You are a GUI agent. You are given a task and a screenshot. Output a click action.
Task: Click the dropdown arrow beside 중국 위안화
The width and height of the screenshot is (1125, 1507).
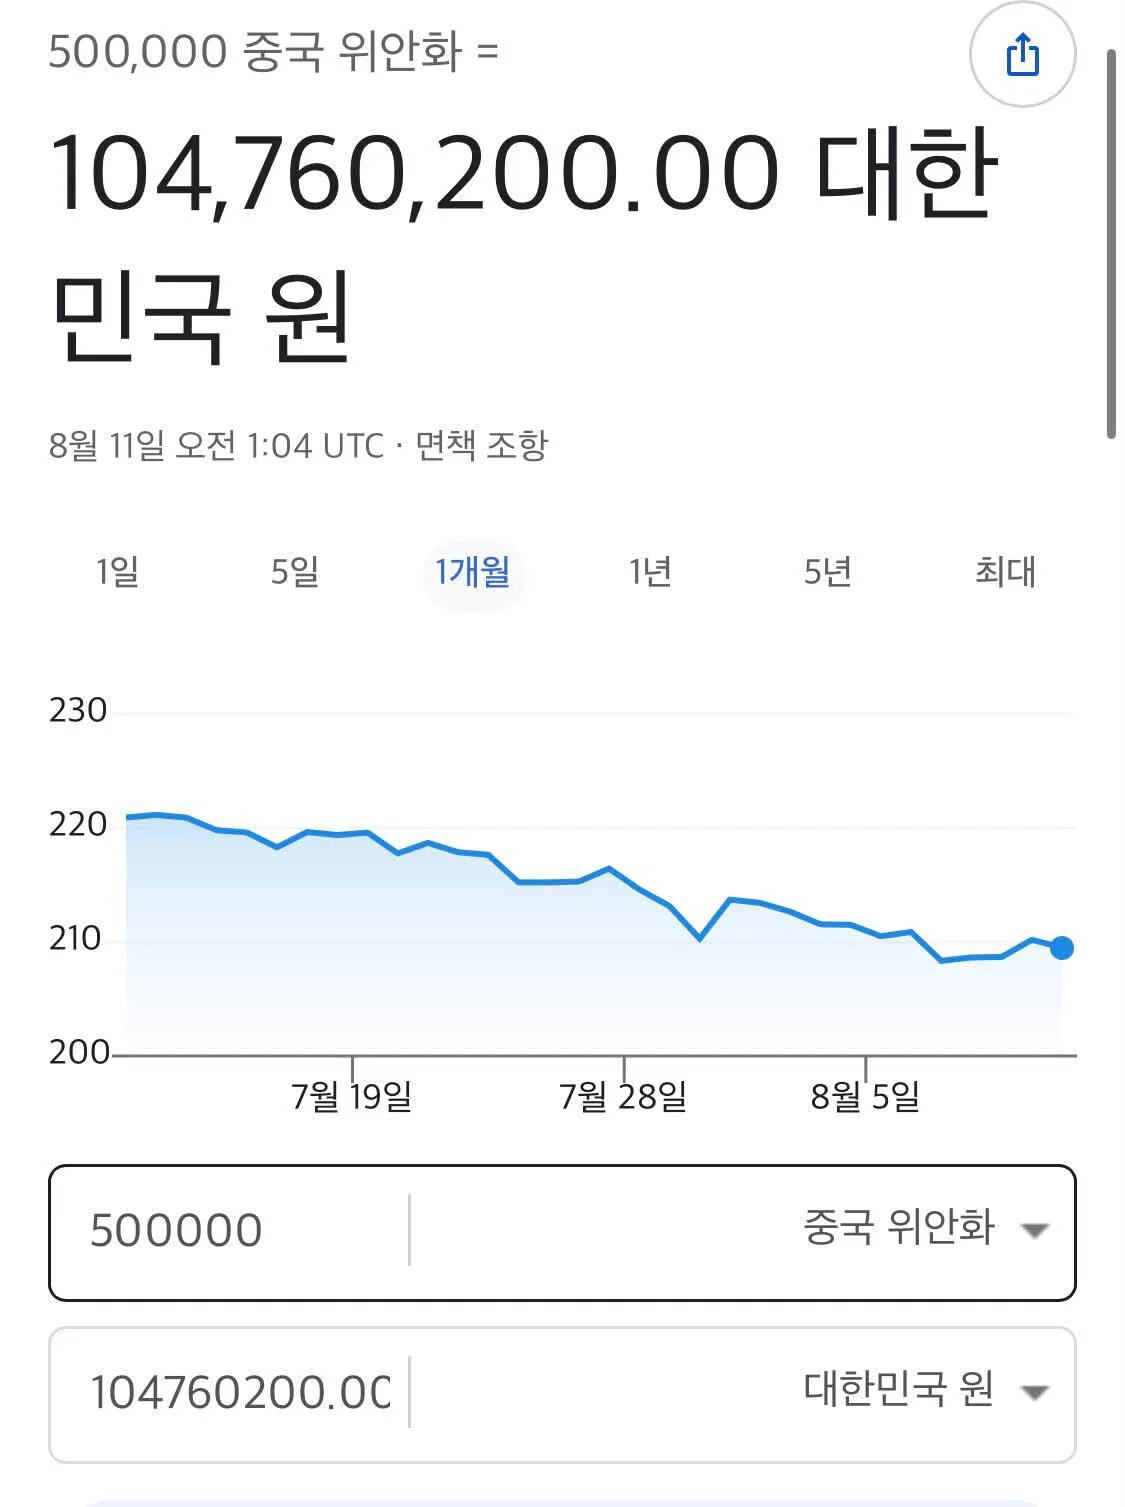pyautogui.click(x=1034, y=1230)
